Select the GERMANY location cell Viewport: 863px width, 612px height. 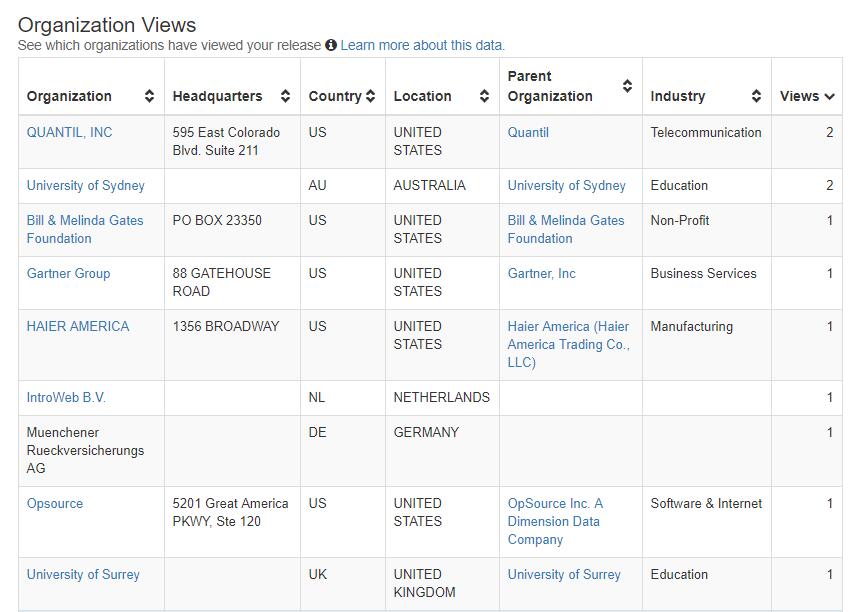coord(443,451)
